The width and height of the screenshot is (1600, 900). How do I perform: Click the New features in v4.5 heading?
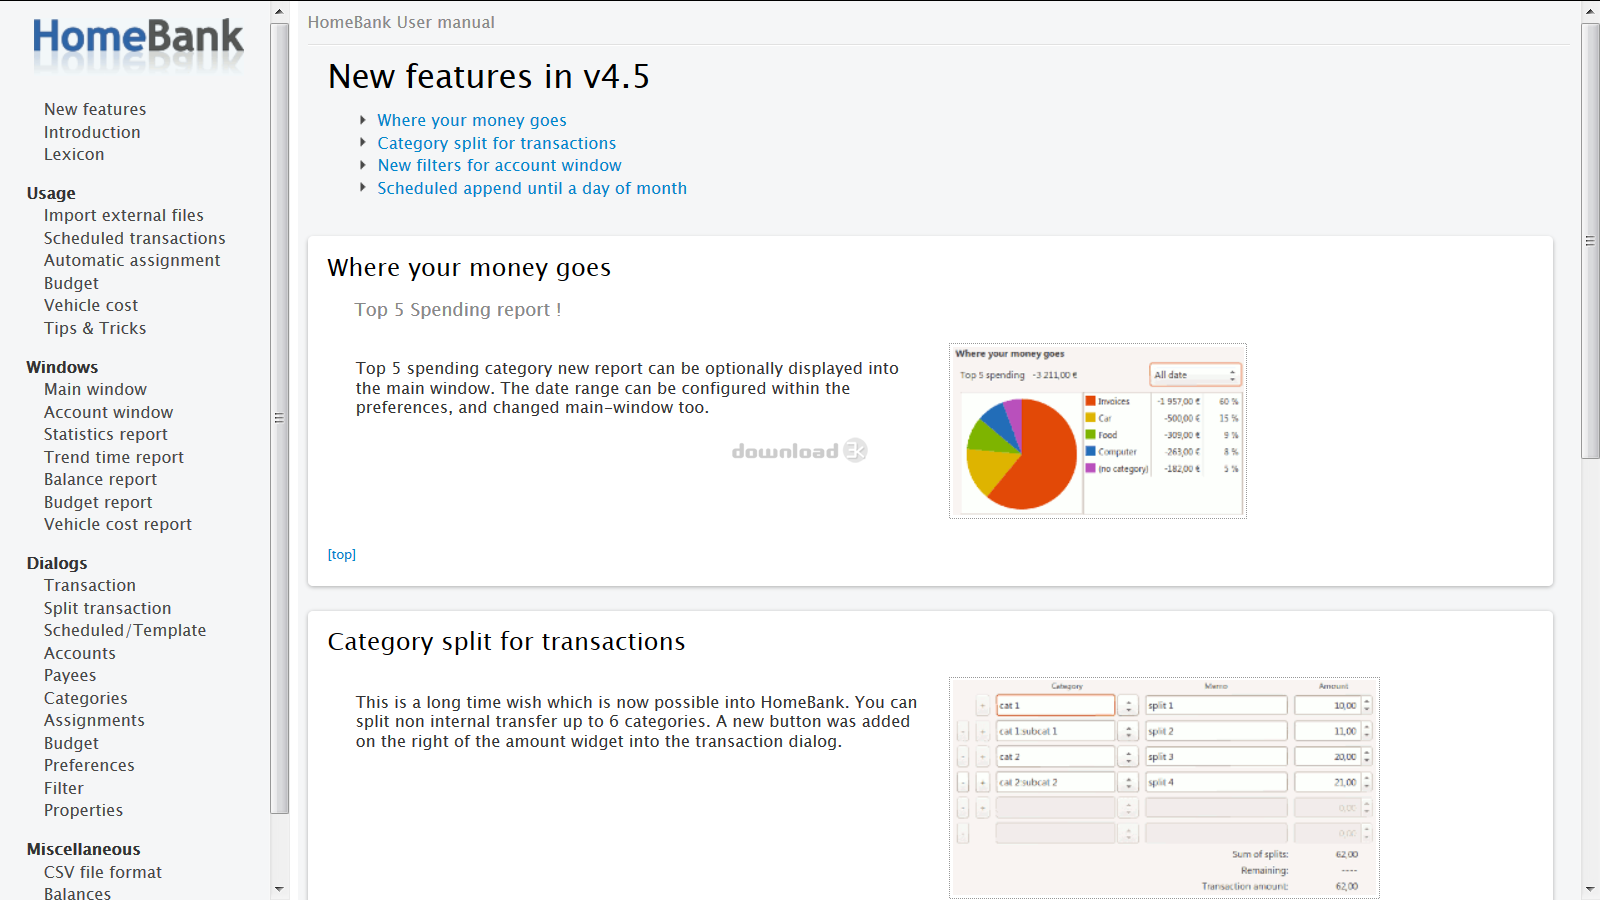(489, 77)
